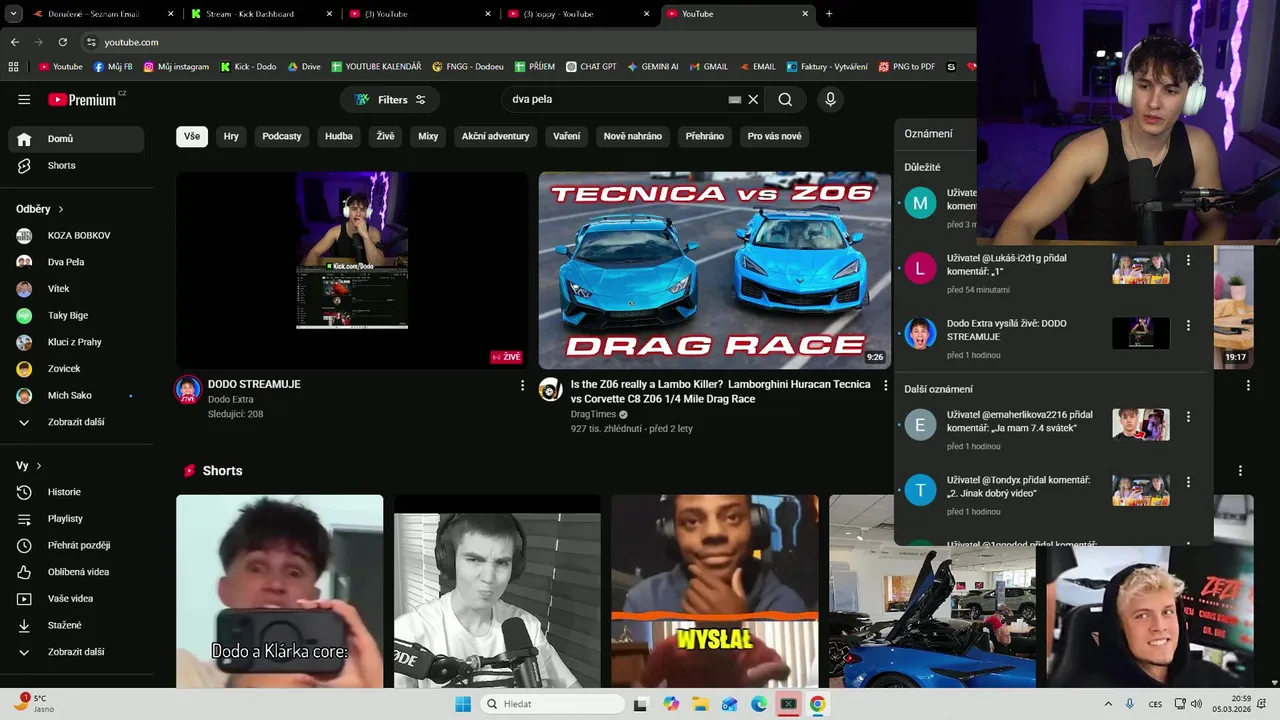Expand the Odběry section header
The width and height of the screenshot is (1280, 720).
click(x=40, y=209)
